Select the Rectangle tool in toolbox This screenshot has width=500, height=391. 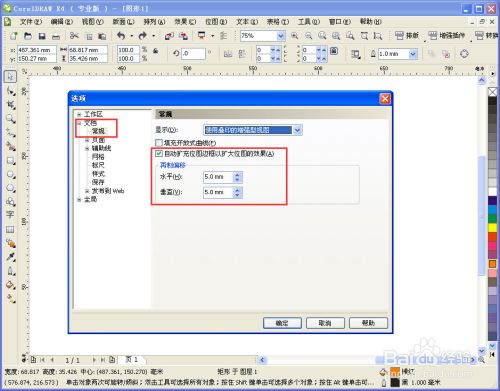[10, 161]
